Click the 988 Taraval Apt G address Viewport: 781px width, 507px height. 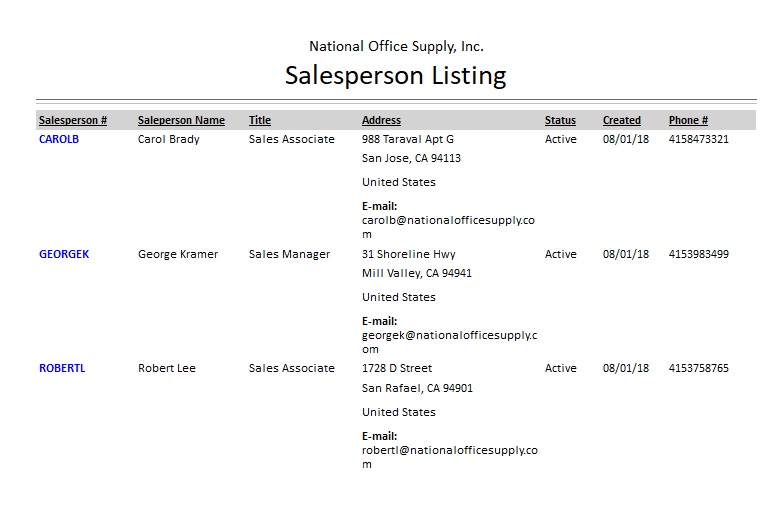(408, 140)
